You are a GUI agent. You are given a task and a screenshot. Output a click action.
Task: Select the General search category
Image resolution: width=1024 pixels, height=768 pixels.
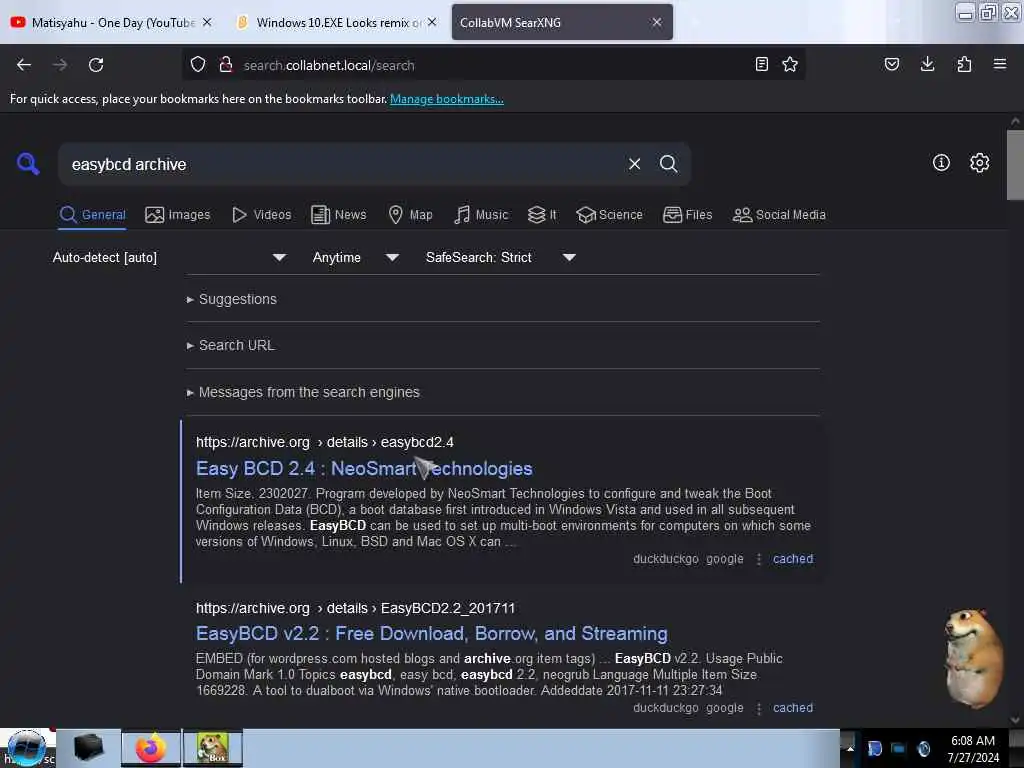pos(92,215)
